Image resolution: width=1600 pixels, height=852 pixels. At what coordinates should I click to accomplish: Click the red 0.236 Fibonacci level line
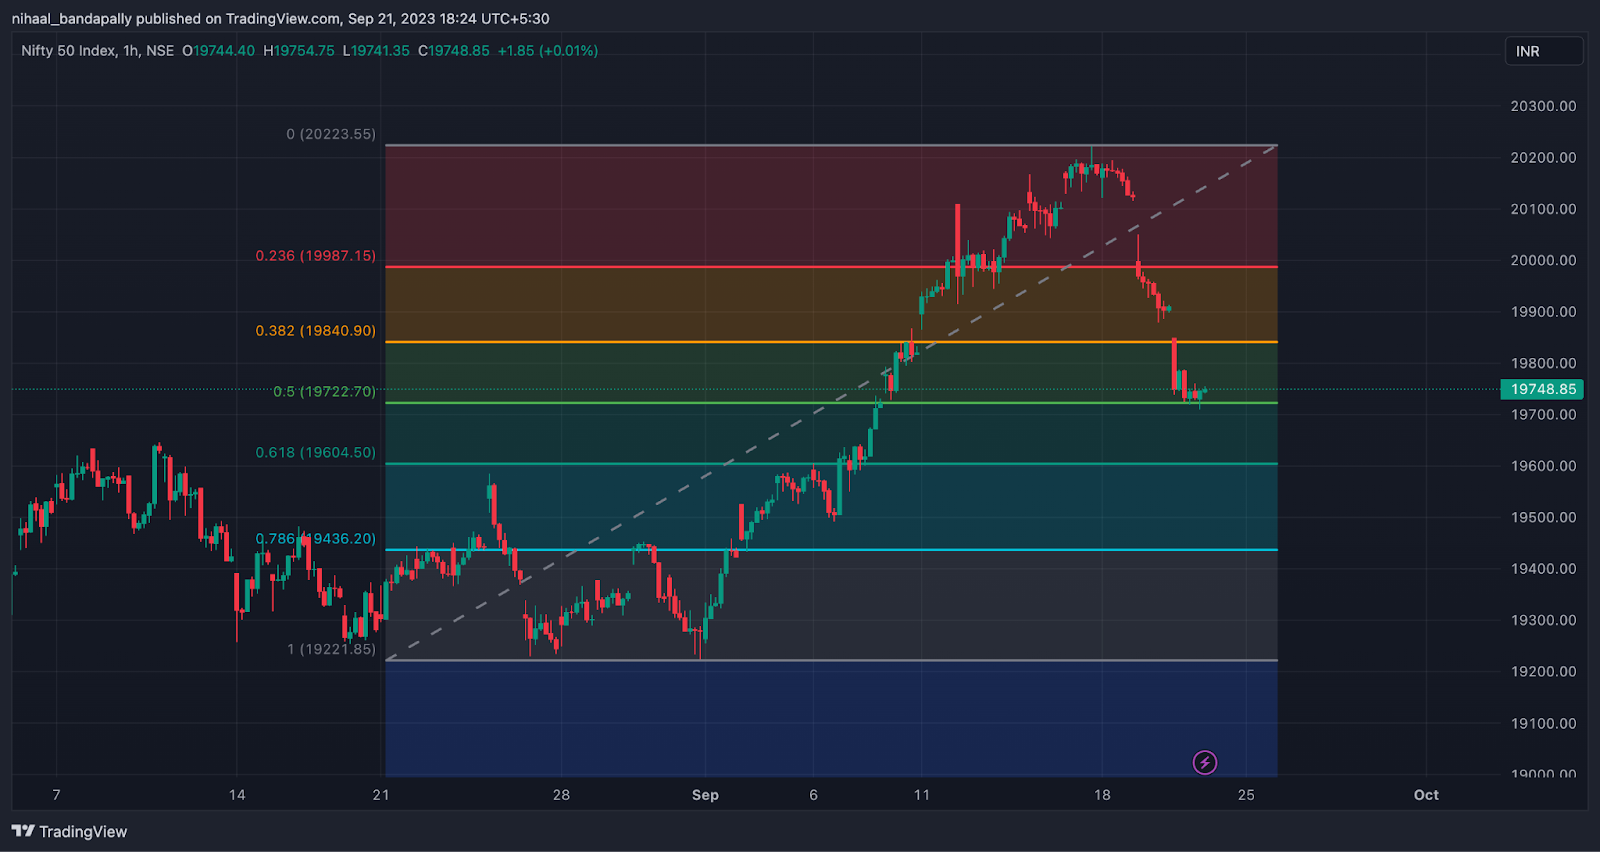point(831,267)
